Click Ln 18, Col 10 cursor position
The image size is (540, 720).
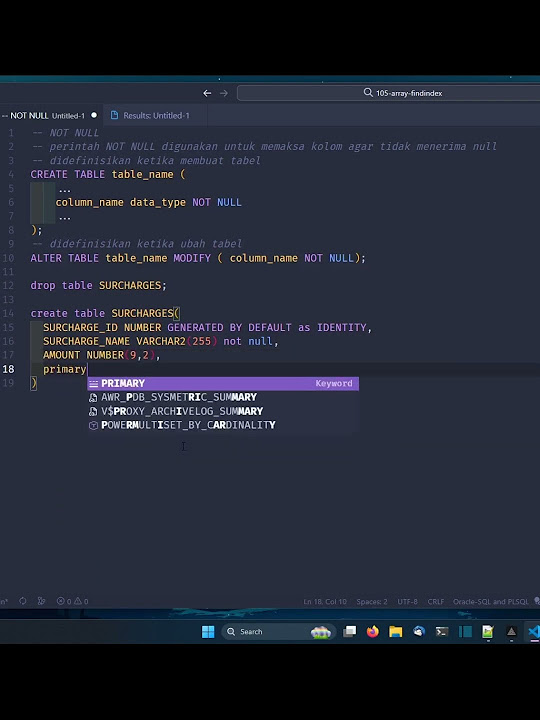pyautogui.click(x=325, y=602)
